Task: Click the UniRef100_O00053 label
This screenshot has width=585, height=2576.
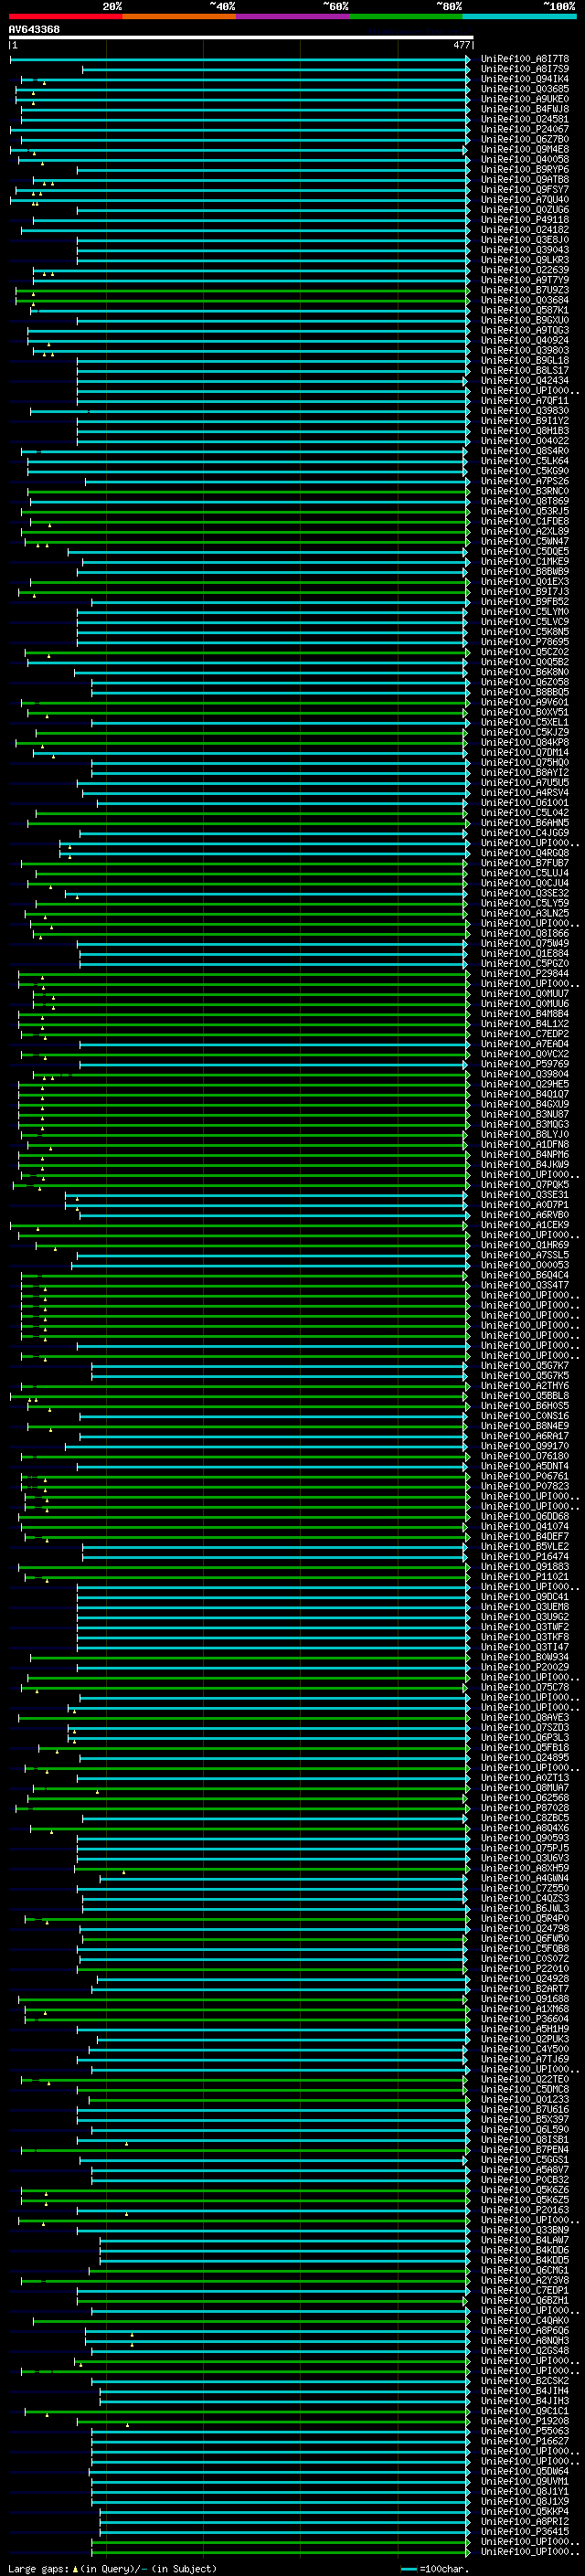Action: 525,1265
